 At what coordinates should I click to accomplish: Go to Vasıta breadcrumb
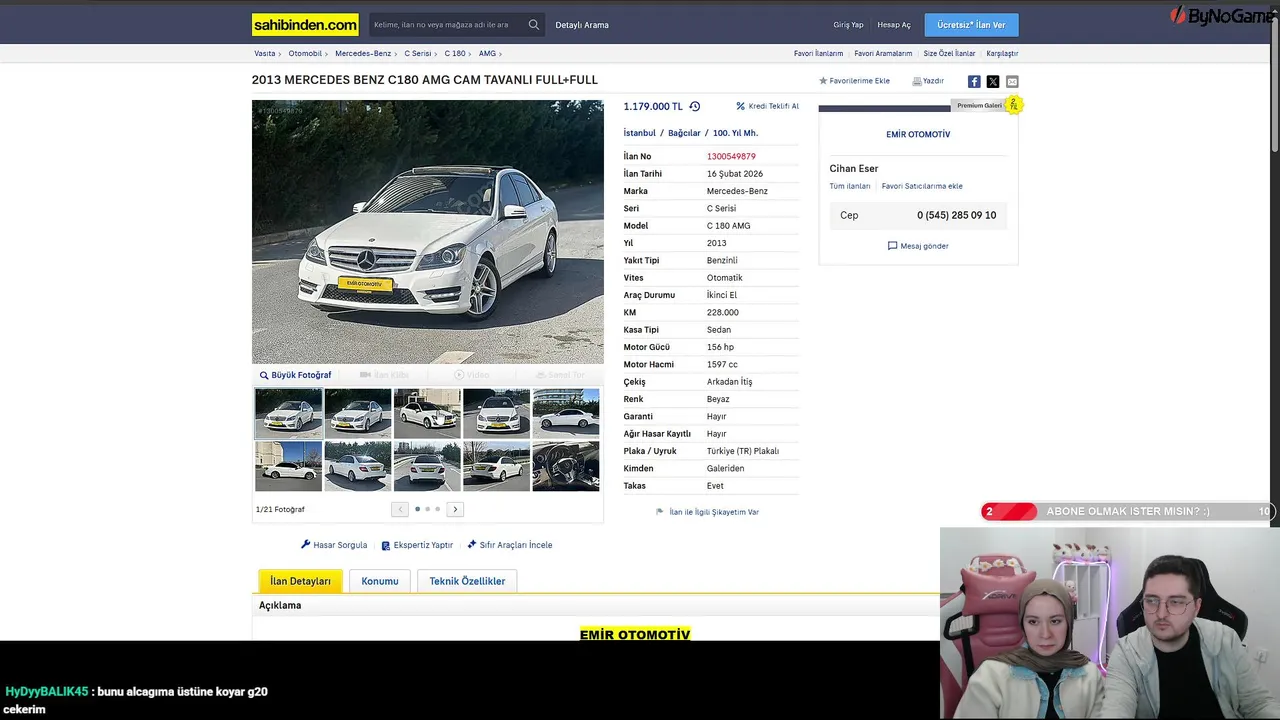(264, 54)
